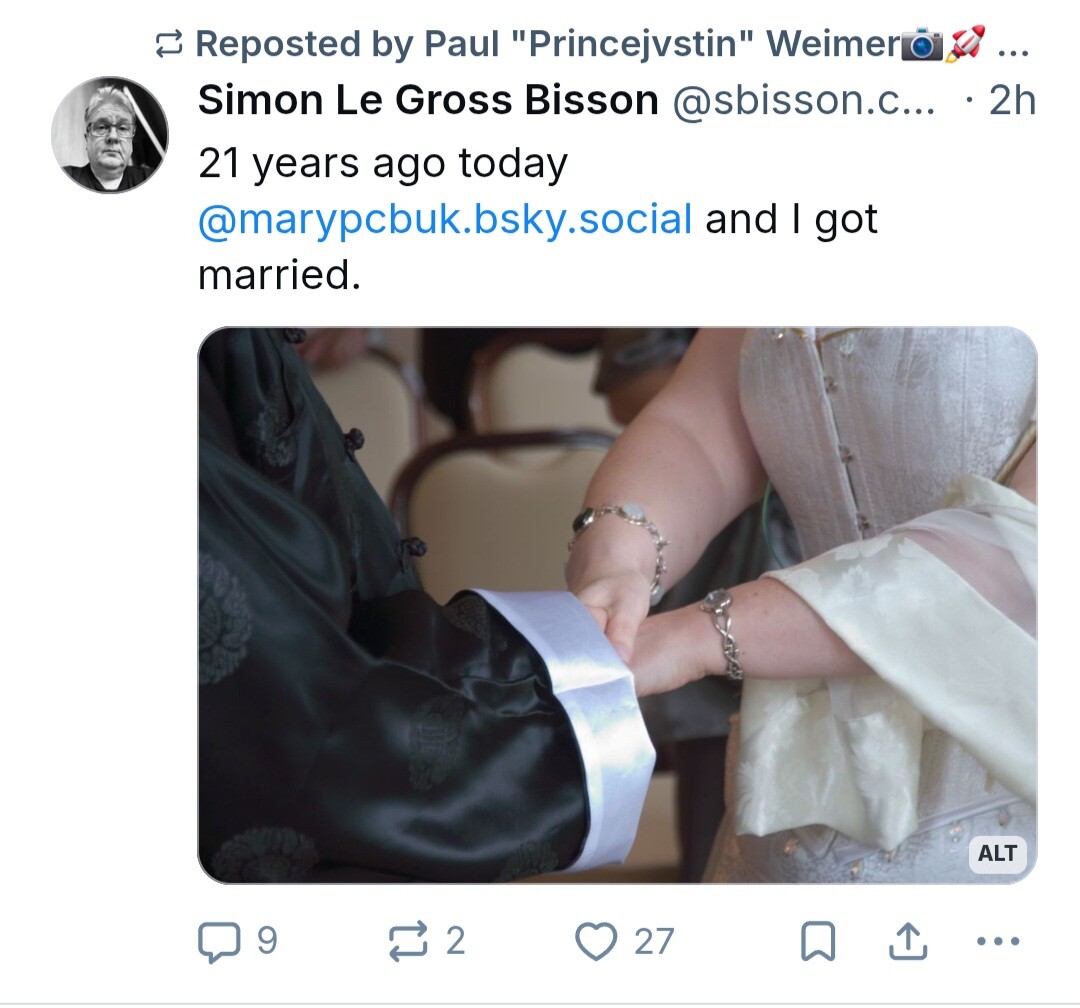The width and height of the screenshot is (1080, 1008).
Task: Click the word 'married.' in the post
Action: coord(279,274)
